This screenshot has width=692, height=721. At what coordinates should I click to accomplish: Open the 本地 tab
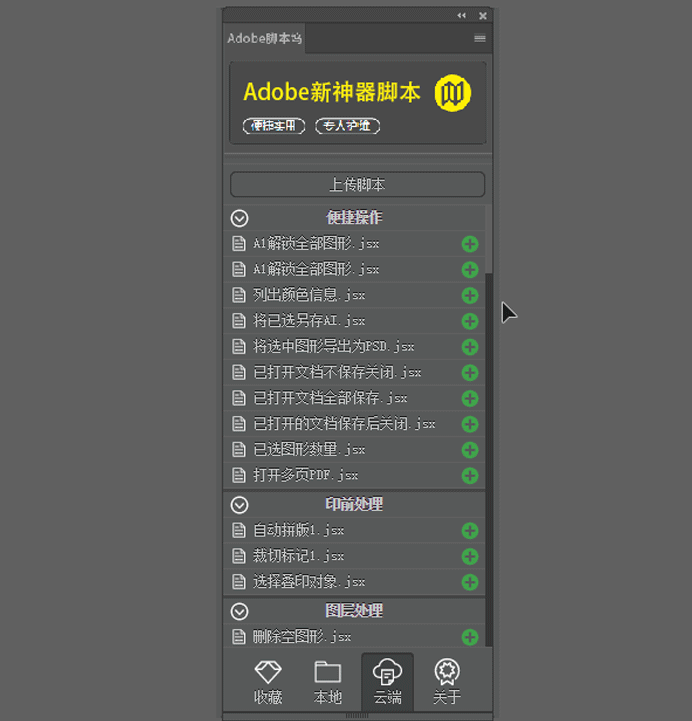328,682
